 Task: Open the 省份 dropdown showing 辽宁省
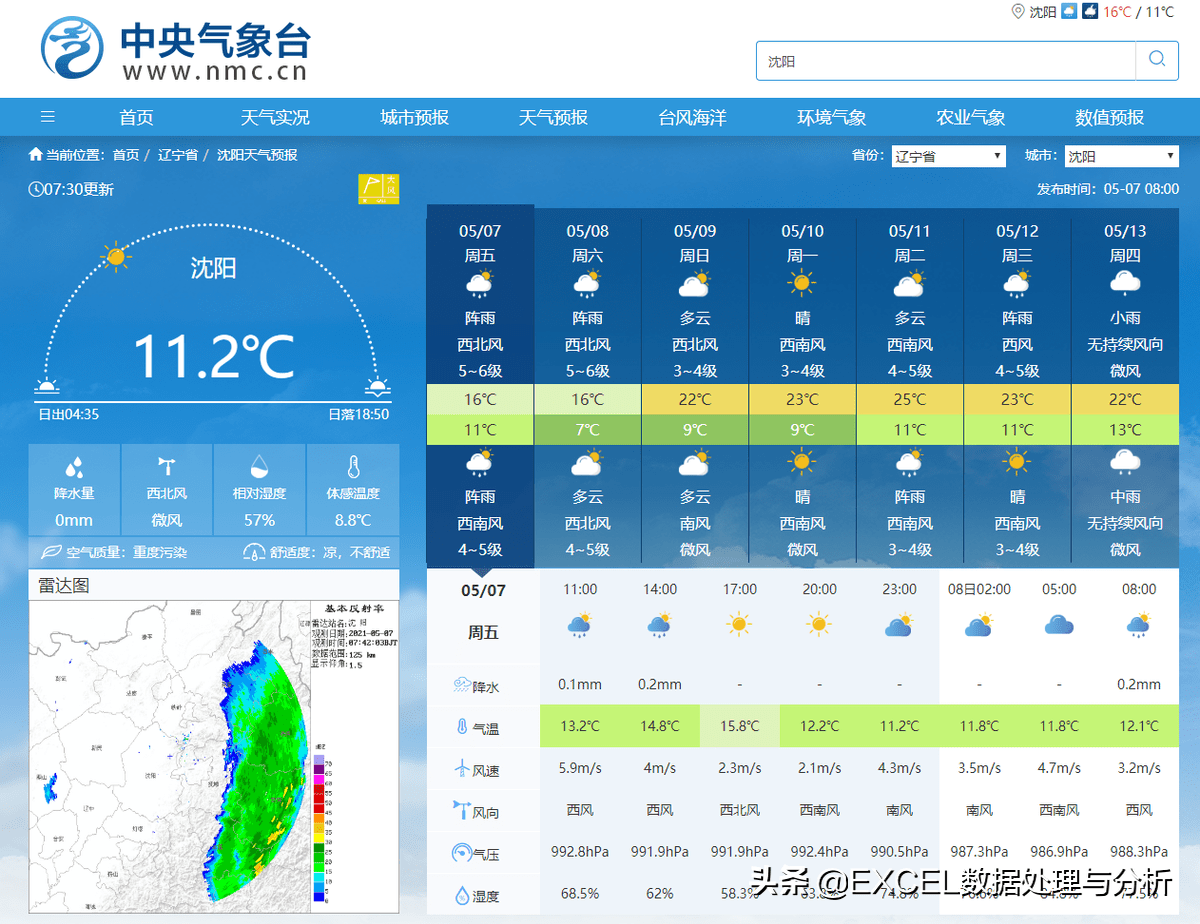point(948,156)
